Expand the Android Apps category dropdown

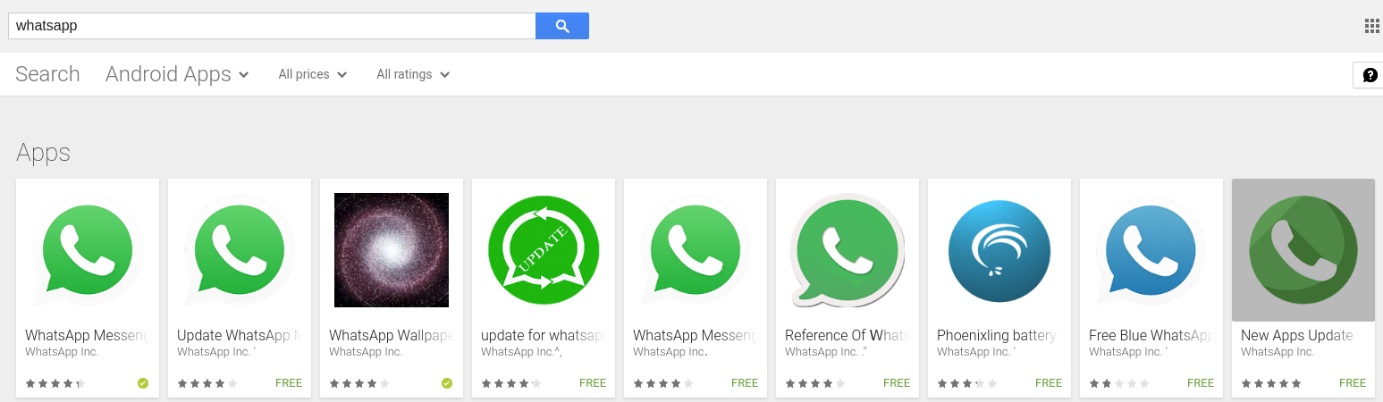click(x=177, y=74)
